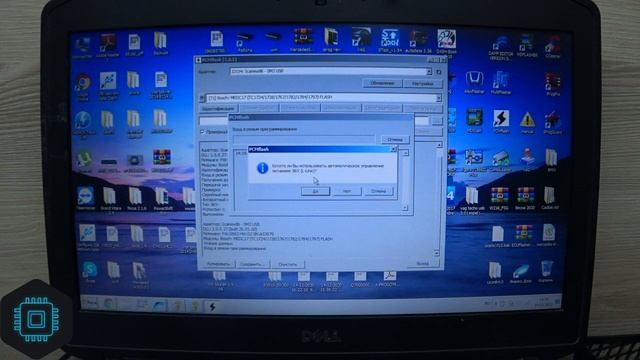Expand the Bosch MEDC17 module dropdown

tap(438, 98)
